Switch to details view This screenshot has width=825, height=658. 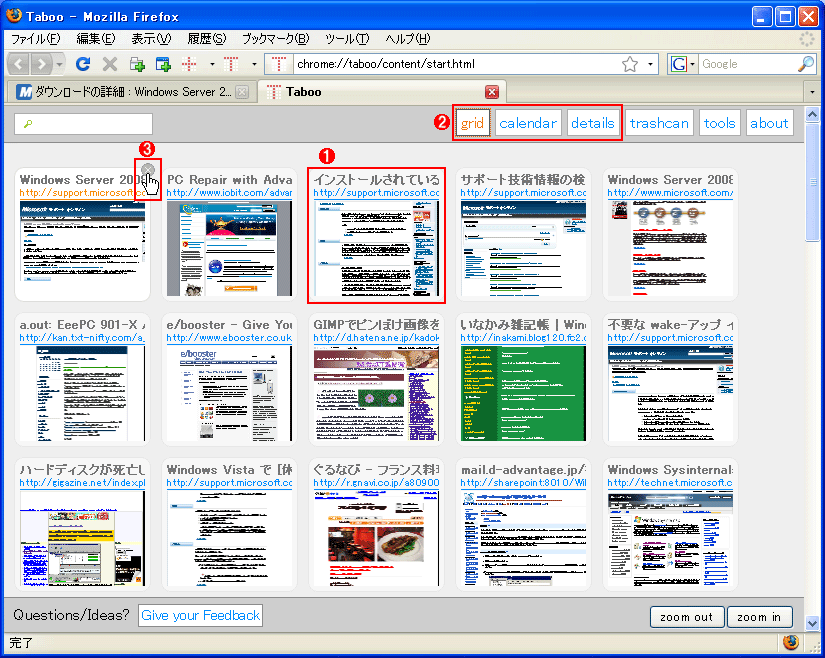pos(592,123)
